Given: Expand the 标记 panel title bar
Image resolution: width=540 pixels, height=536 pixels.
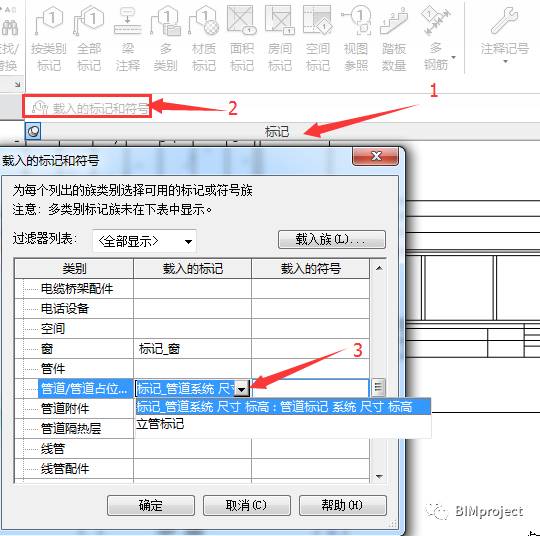Looking at the screenshot, I should [277, 132].
